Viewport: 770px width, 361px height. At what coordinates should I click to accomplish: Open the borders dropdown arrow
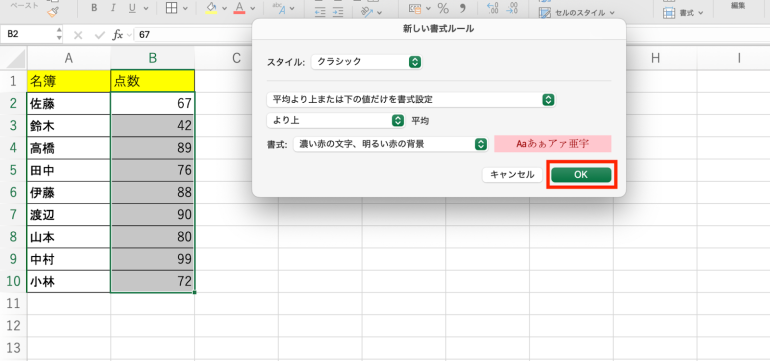coord(185,8)
